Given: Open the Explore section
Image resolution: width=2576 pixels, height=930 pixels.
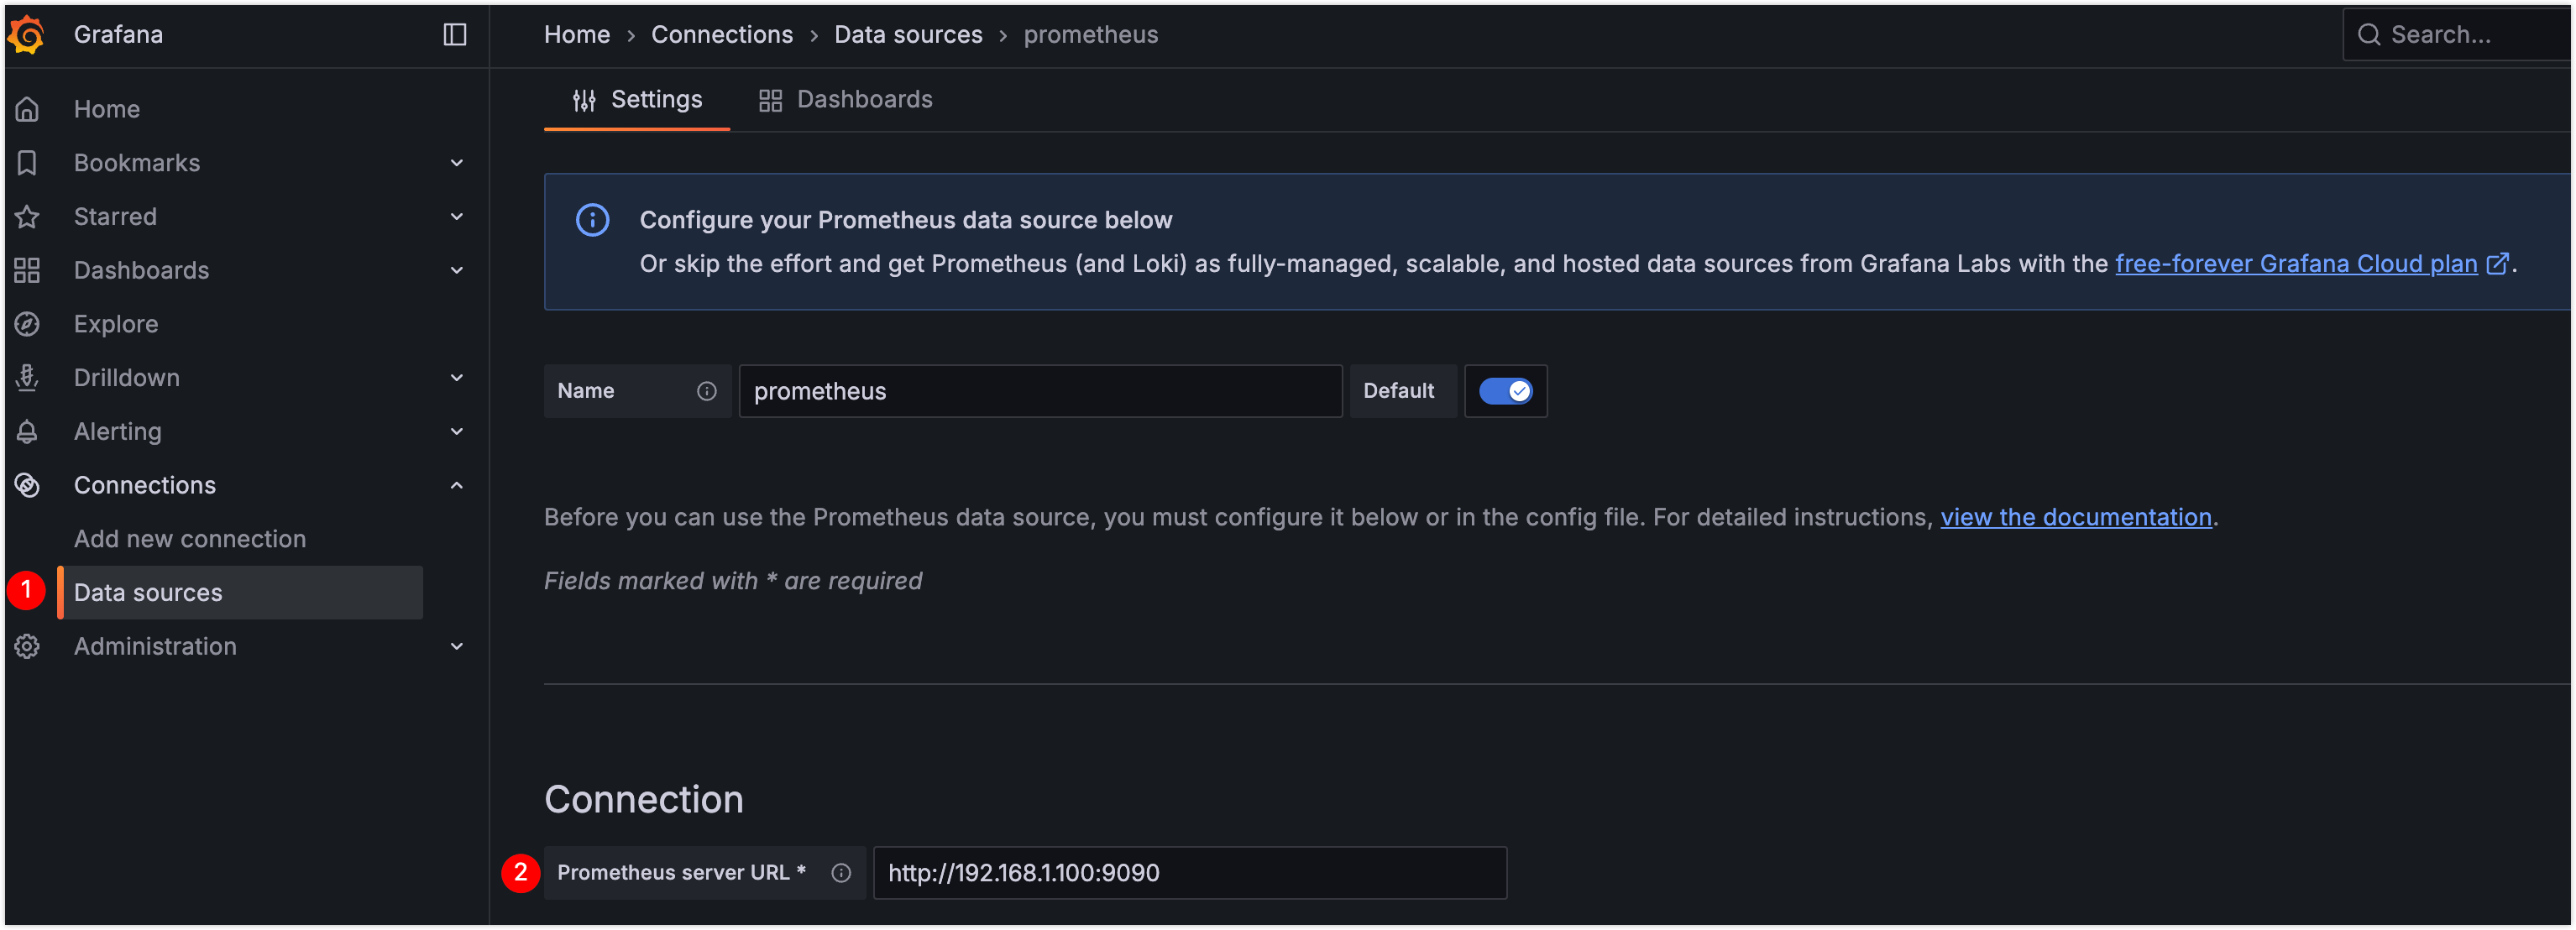Looking at the screenshot, I should pos(116,323).
